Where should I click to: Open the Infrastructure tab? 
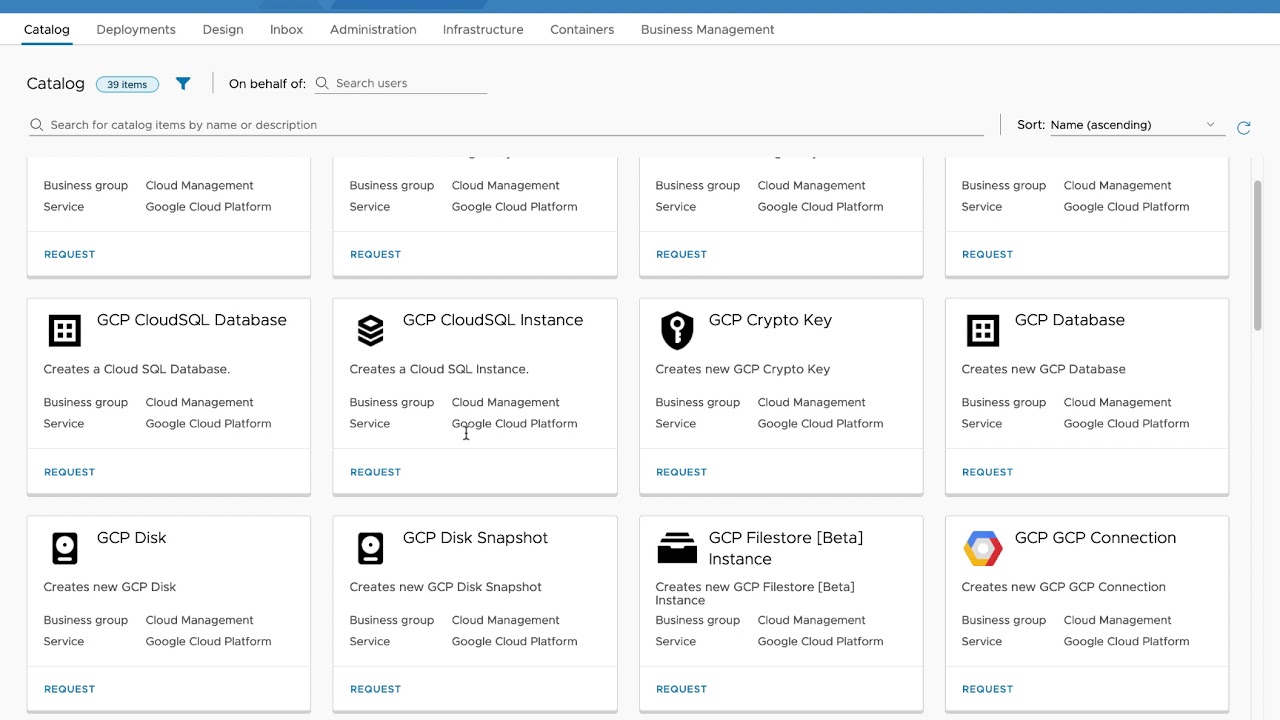(x=483, y=29)
